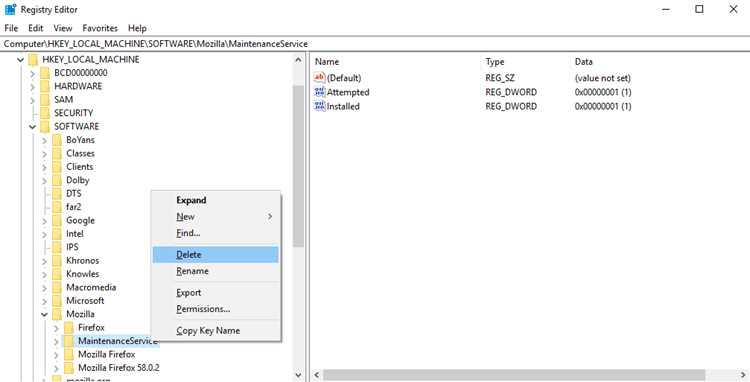Open Permissions... from the context menu
Image resolution: width=750 pixels, height=382 pixels.
[x=215, y=309]
